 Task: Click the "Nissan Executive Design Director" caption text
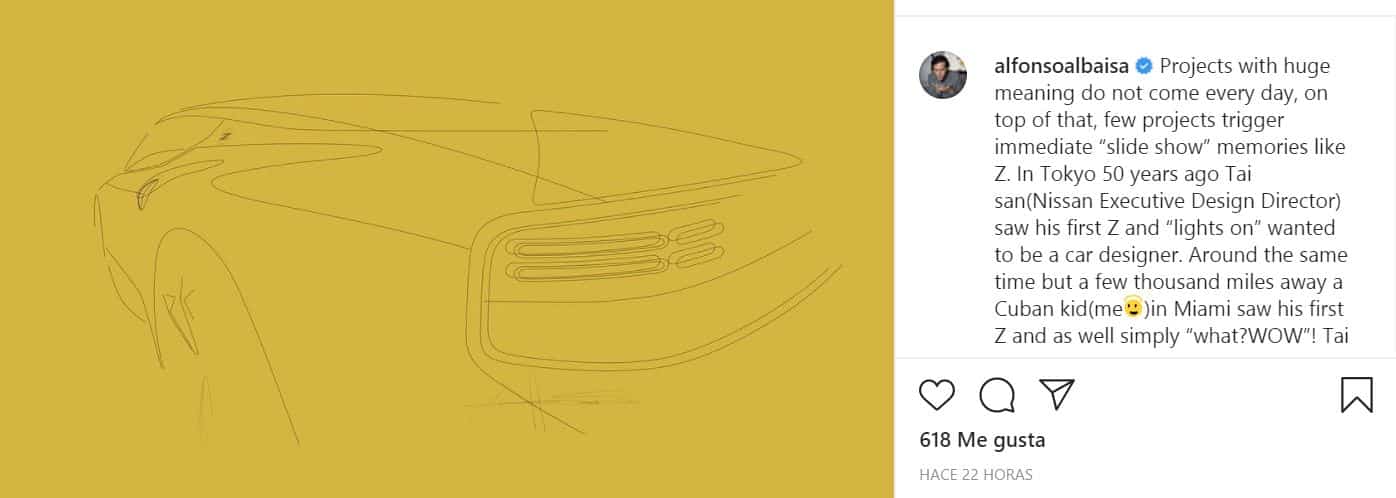[1183, 202]
